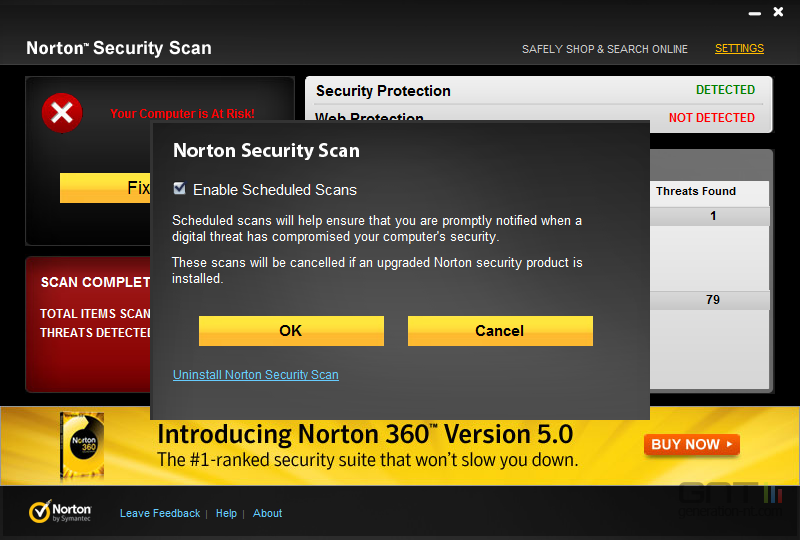Open the SETTINGS link

tap(739, 48)
